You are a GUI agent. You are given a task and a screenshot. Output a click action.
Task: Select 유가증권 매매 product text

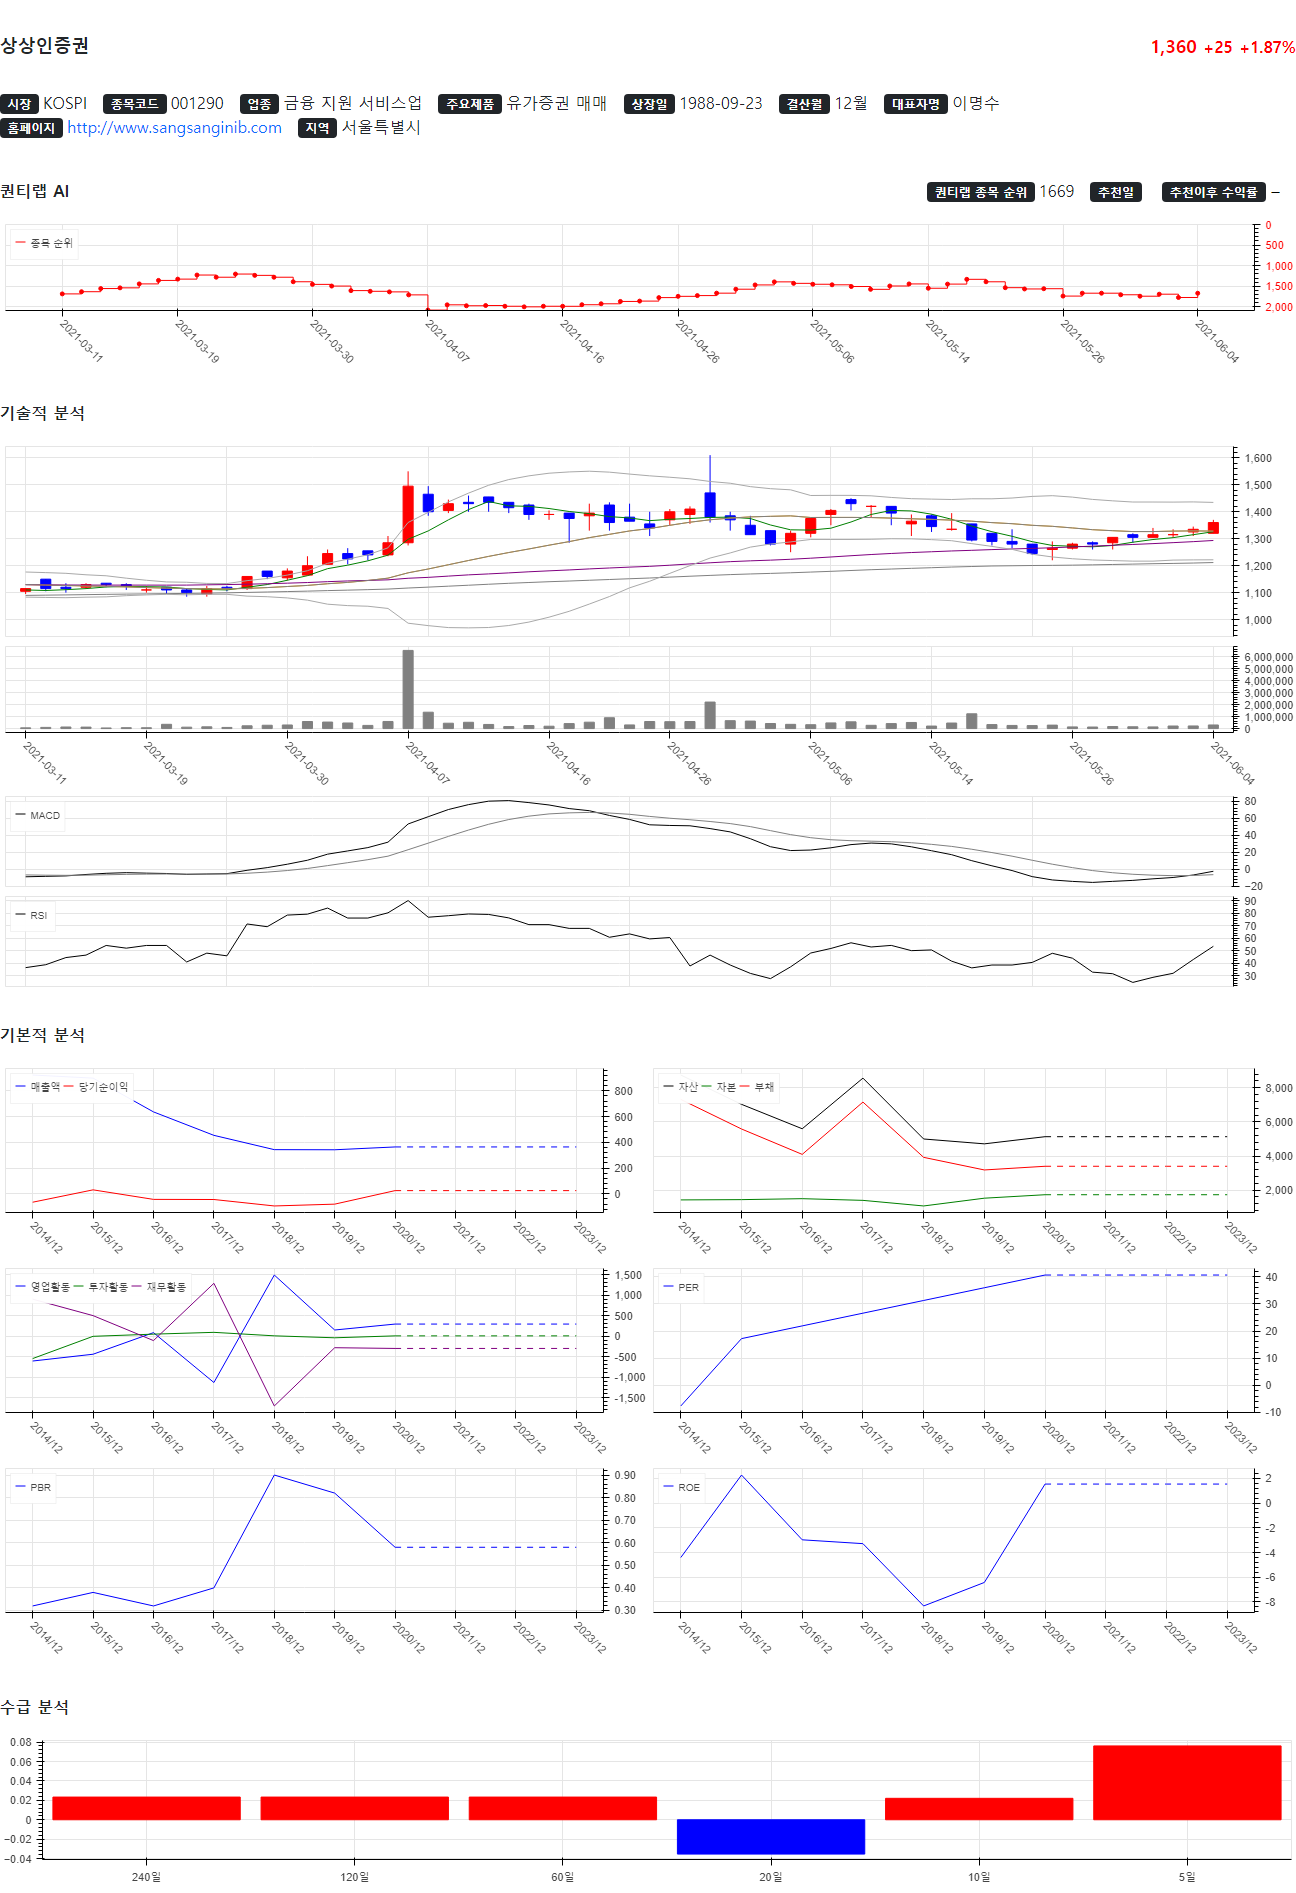[557, 104]
